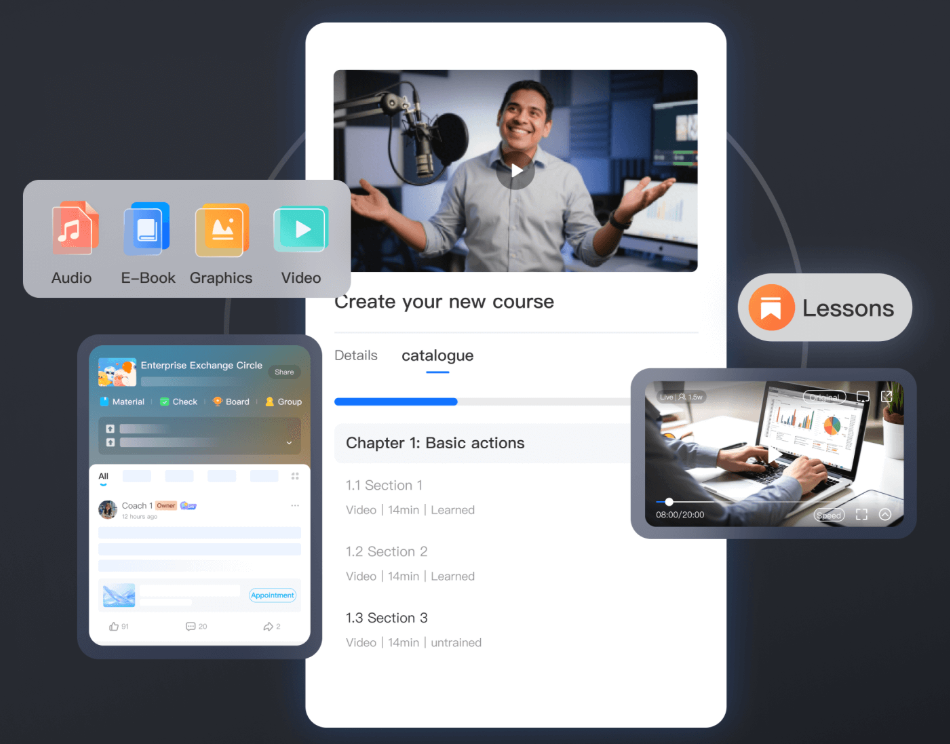Like the Coach 1 post
The width and height of the screenshot is (950, 744).
[113, 626]
